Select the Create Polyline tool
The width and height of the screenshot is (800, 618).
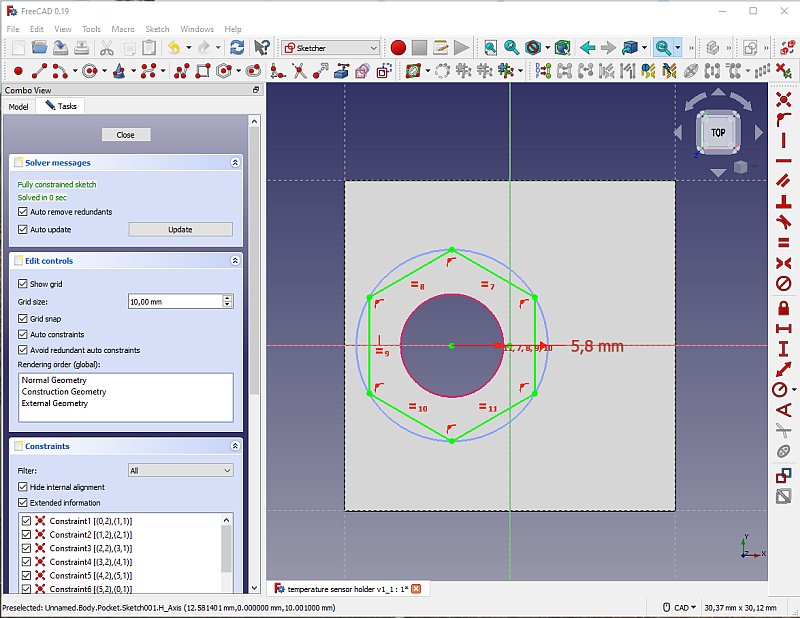pos(181,71)
